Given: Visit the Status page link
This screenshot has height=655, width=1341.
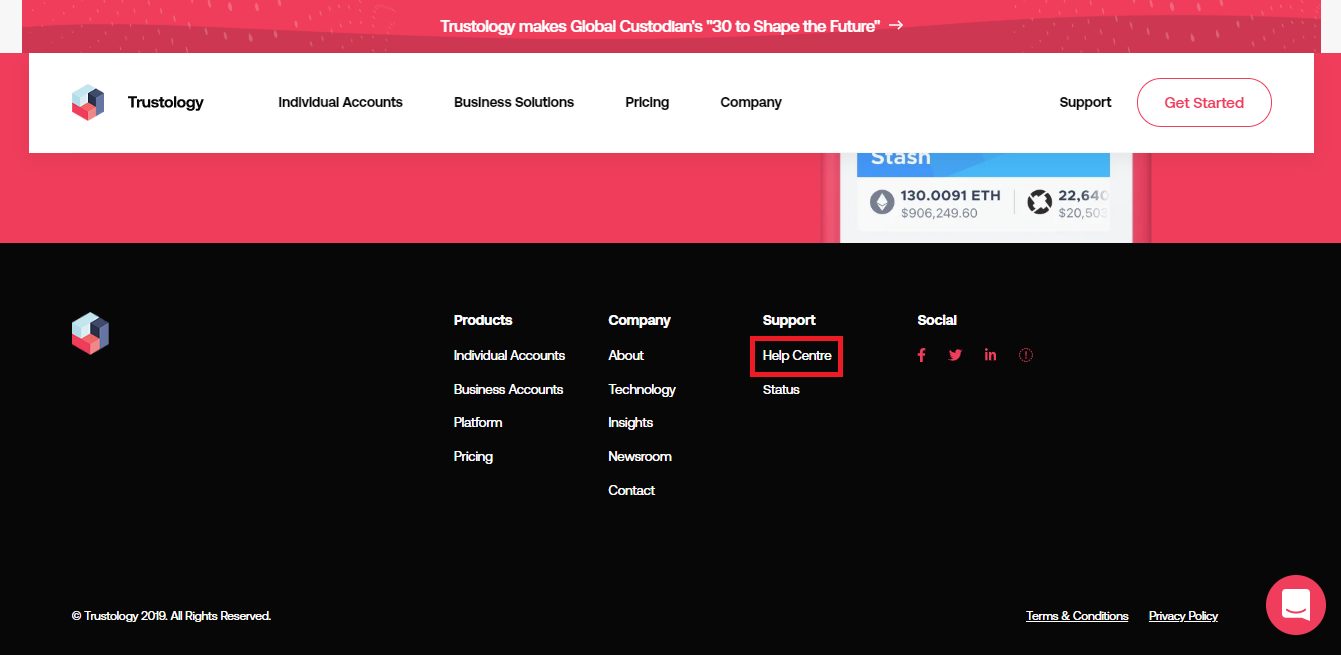Looking at the screenshot, I should pyautogui.click(x=781, y=389).
